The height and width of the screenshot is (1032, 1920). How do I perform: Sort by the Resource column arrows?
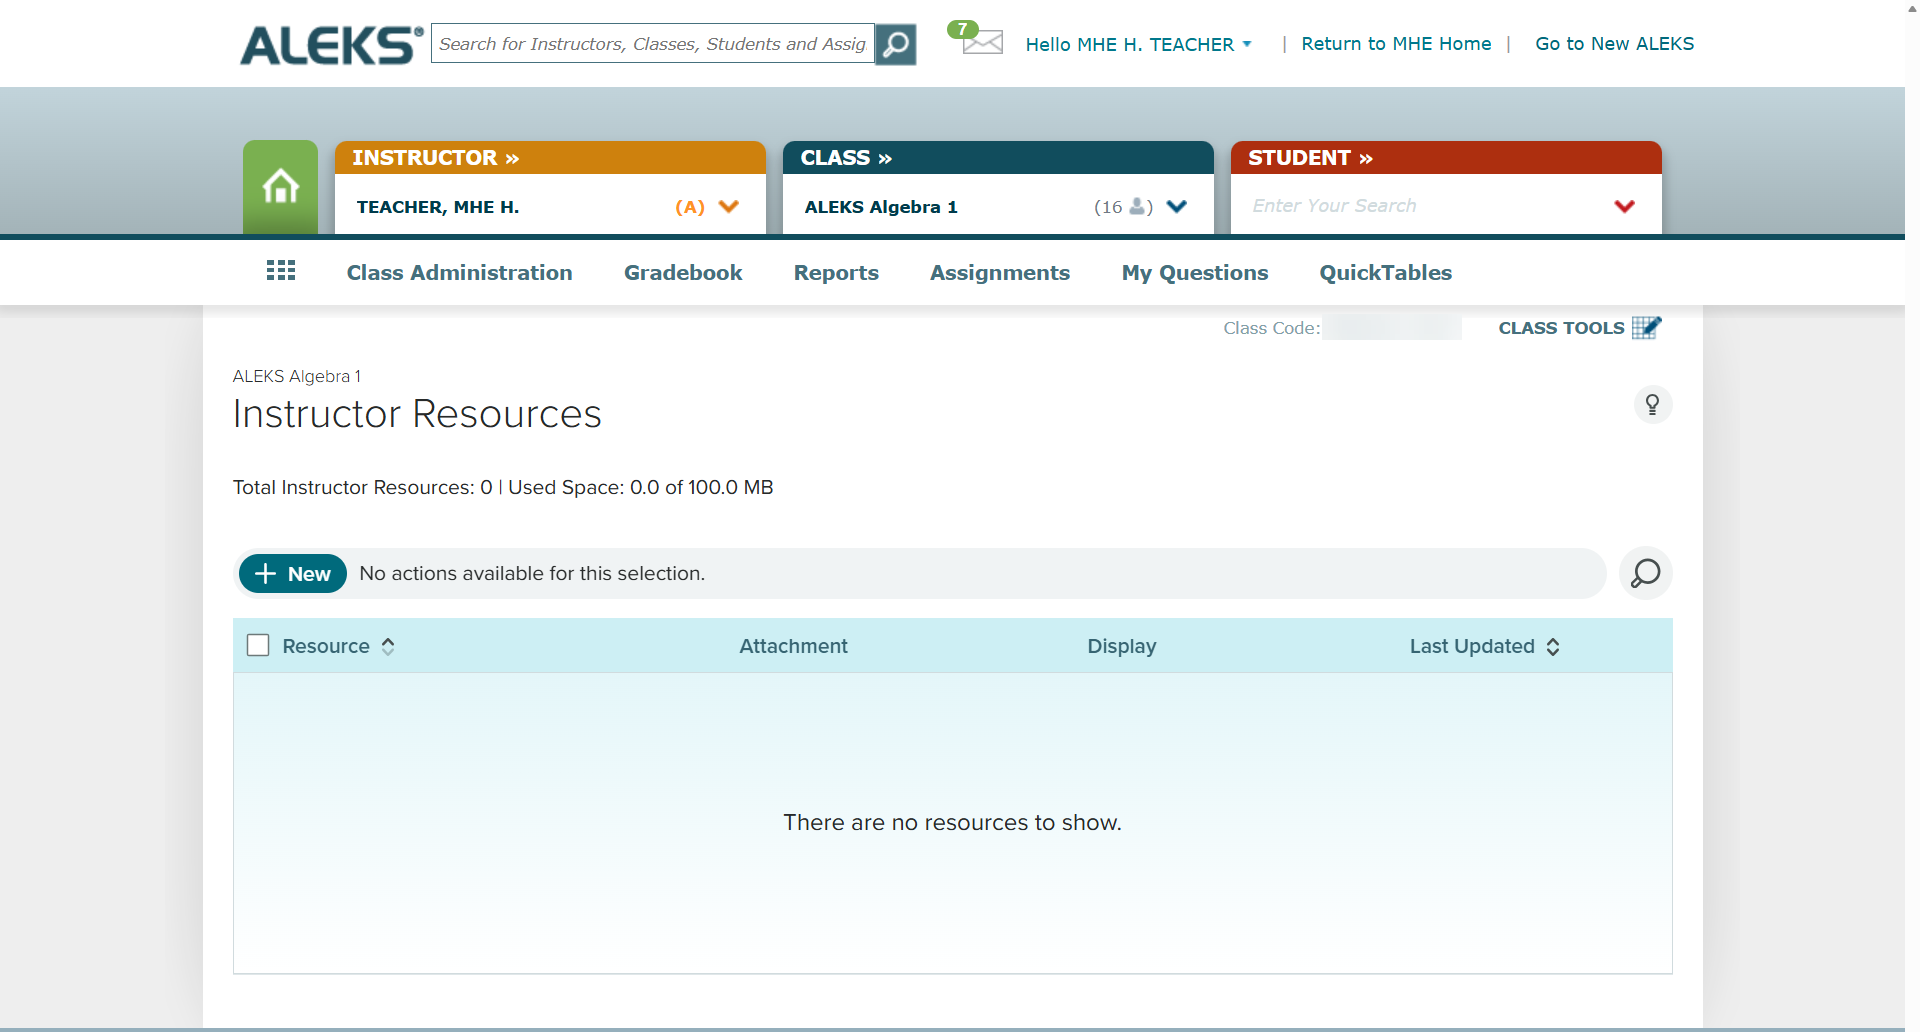[388, 647]
